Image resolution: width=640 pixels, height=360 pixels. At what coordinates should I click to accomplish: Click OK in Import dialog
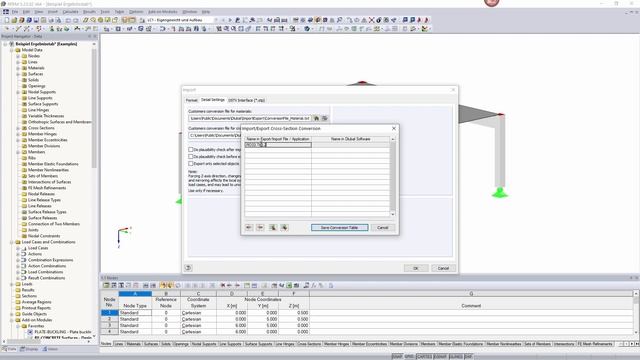click(416, 268)
